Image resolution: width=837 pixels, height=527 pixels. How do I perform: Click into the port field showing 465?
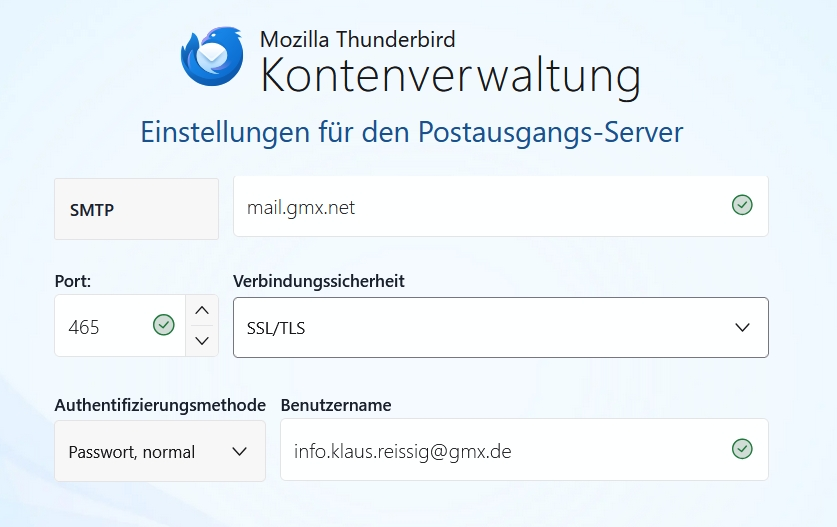click(x=120, y=326)
